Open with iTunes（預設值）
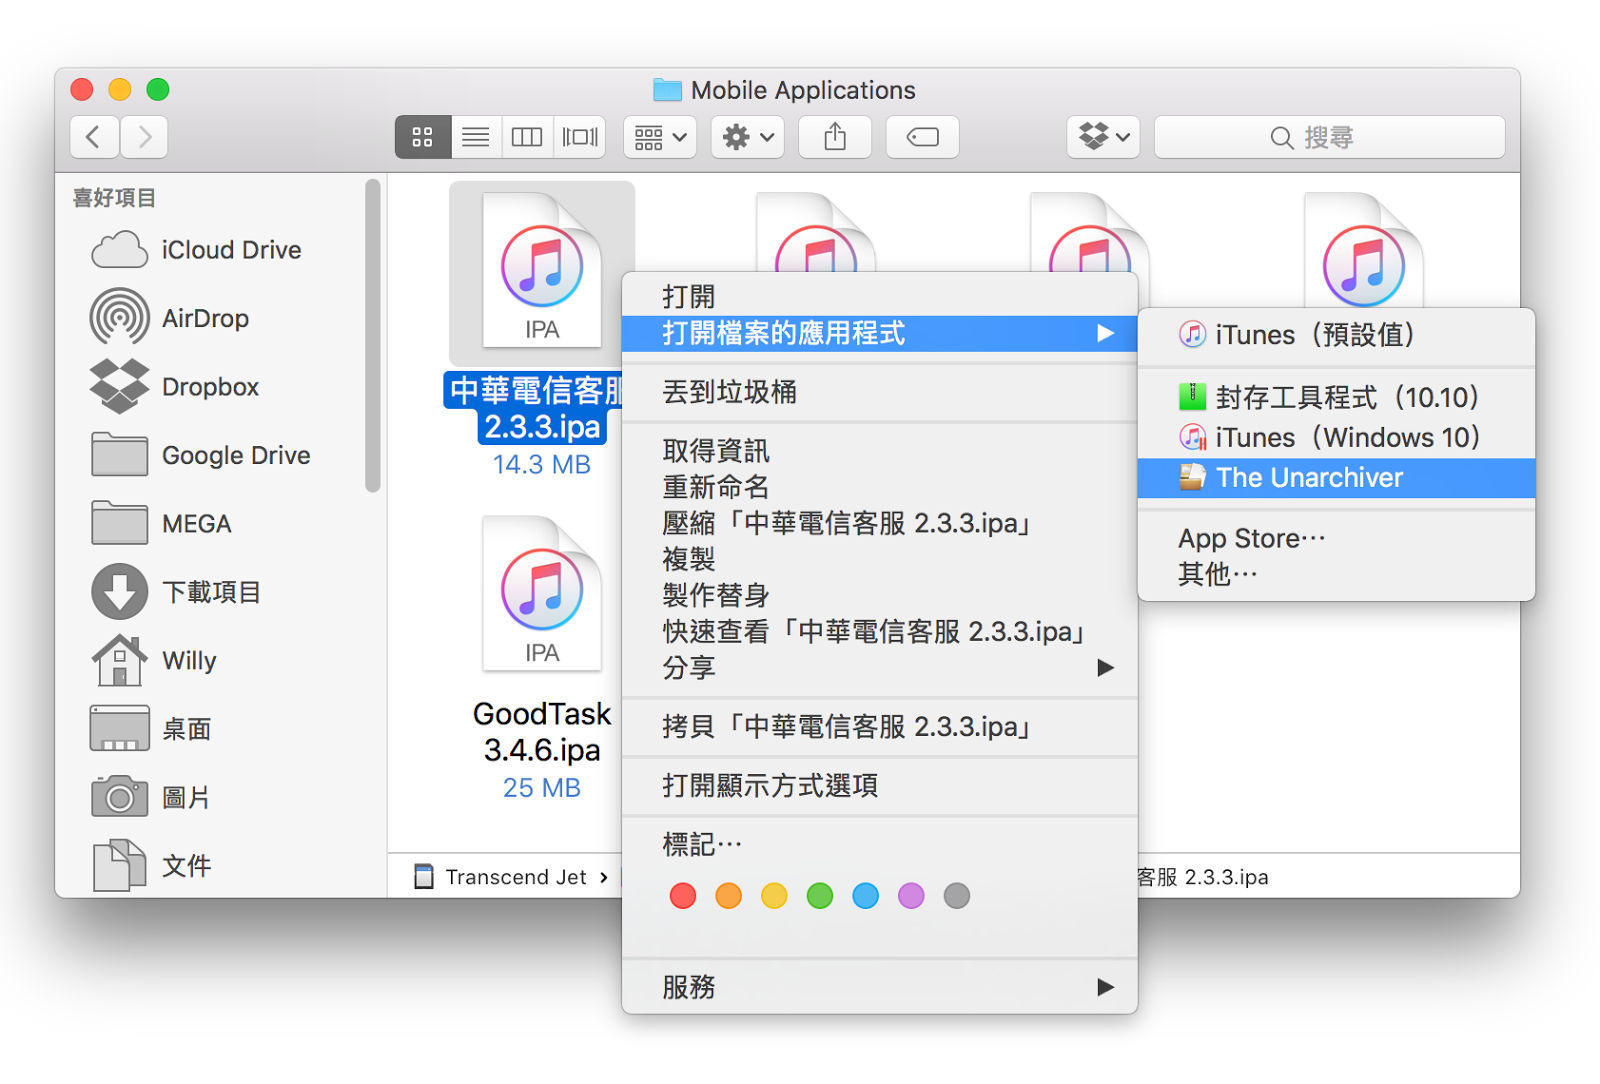The image size is (1600, 1084). [x=1336, y=335]
